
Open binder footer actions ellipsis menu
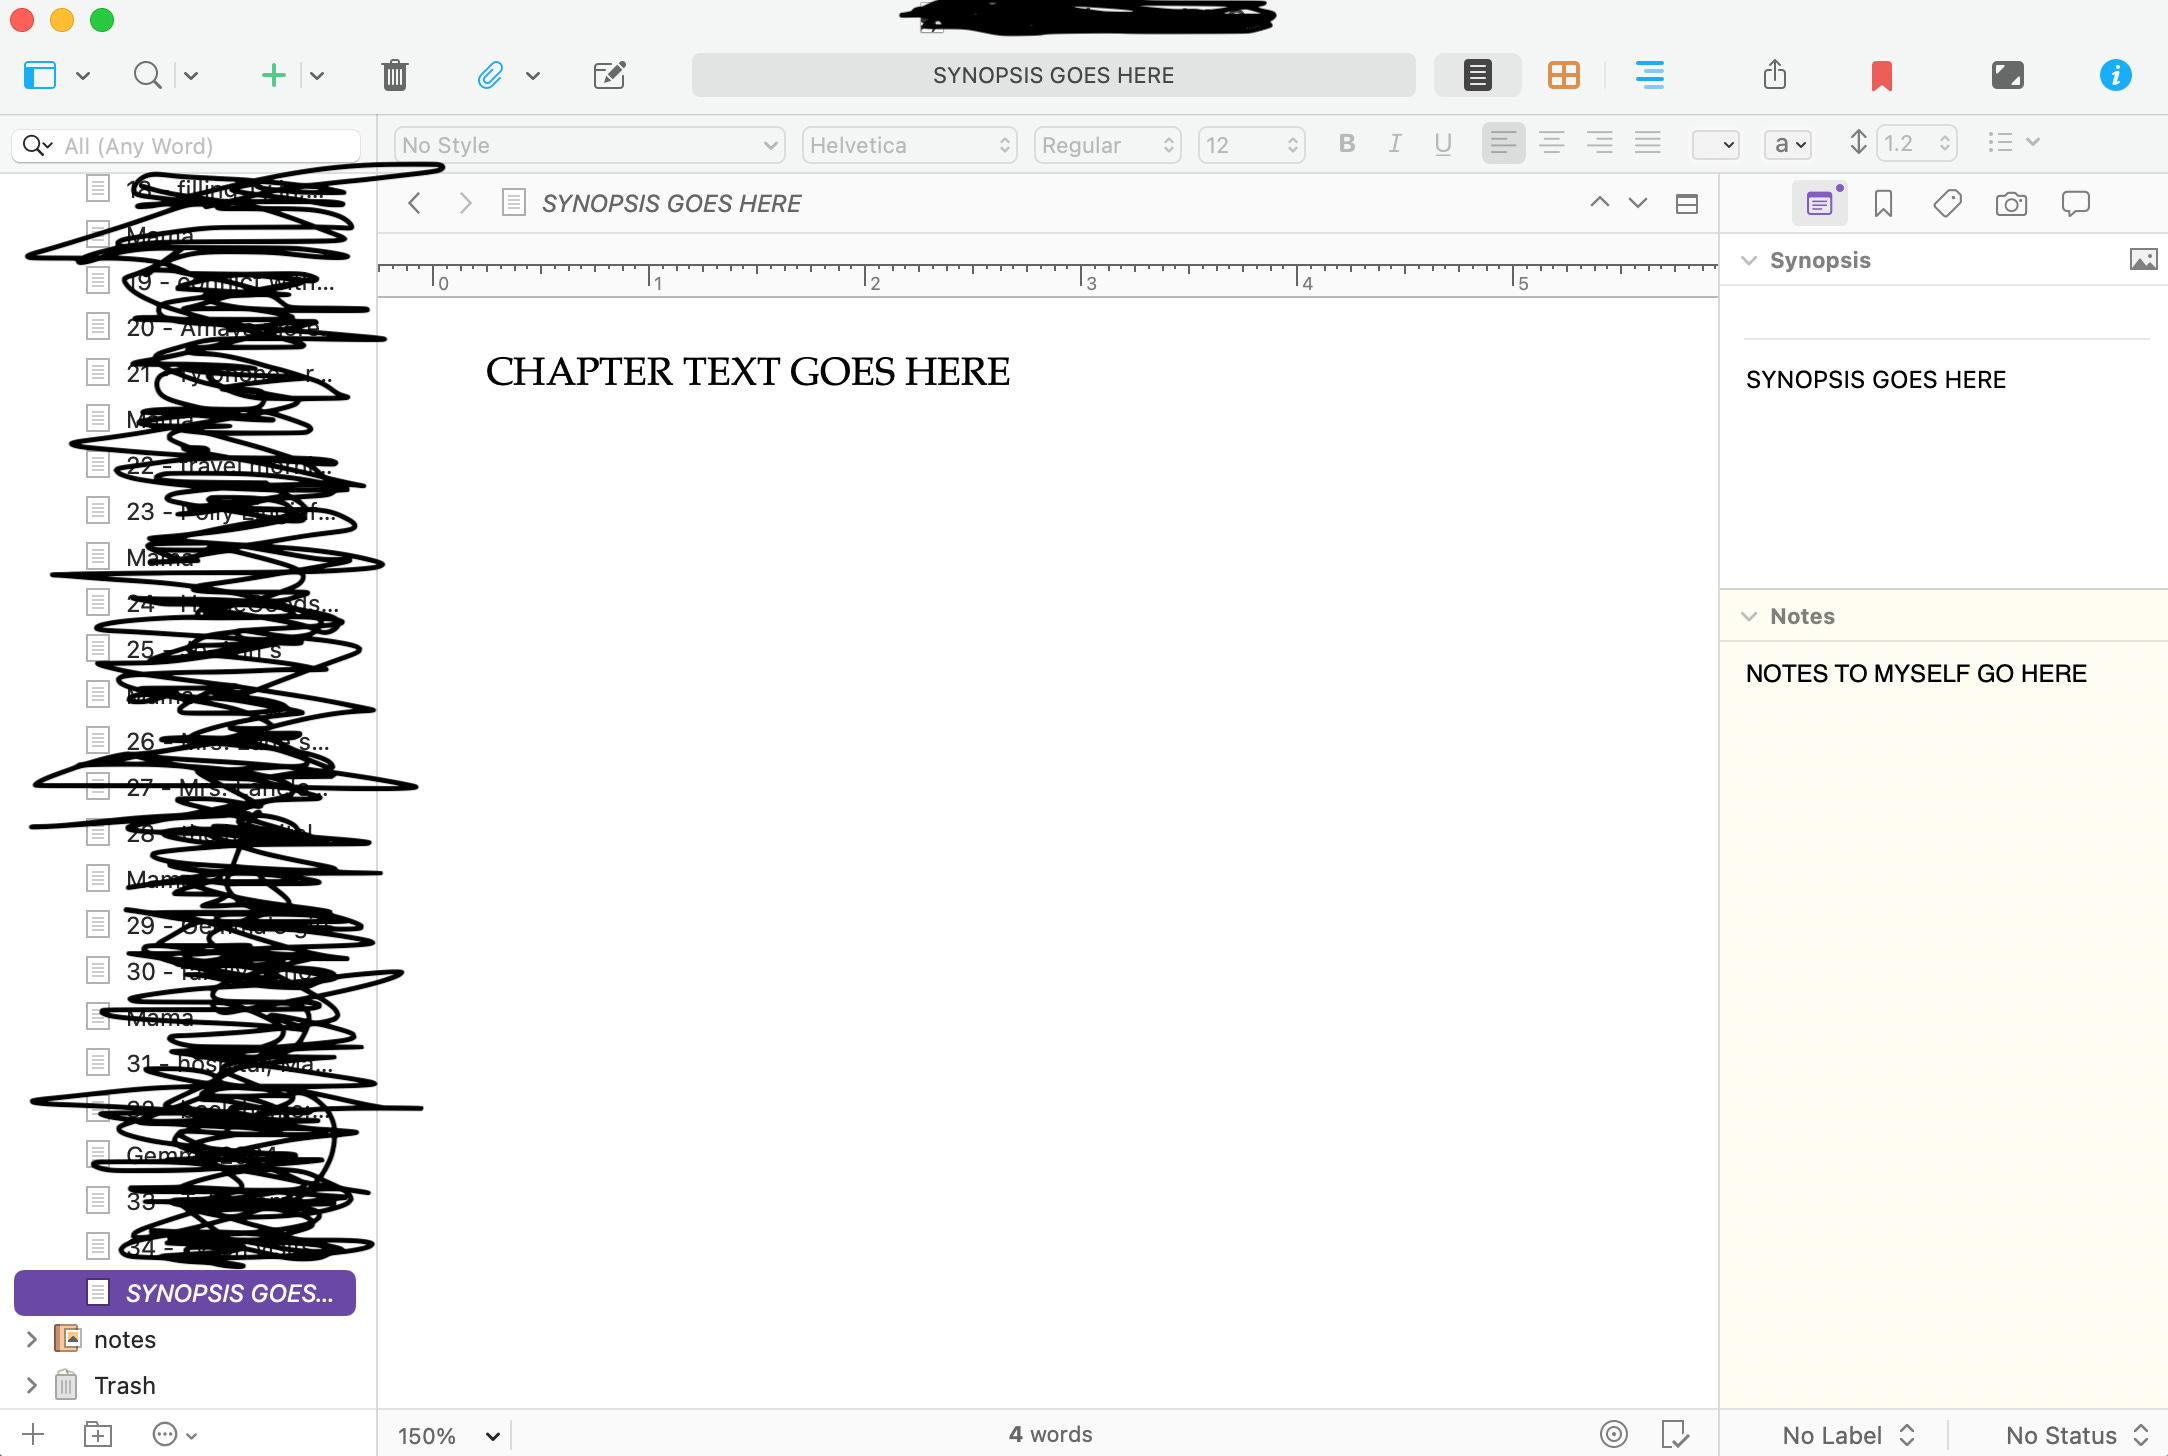click(174, 1434)
